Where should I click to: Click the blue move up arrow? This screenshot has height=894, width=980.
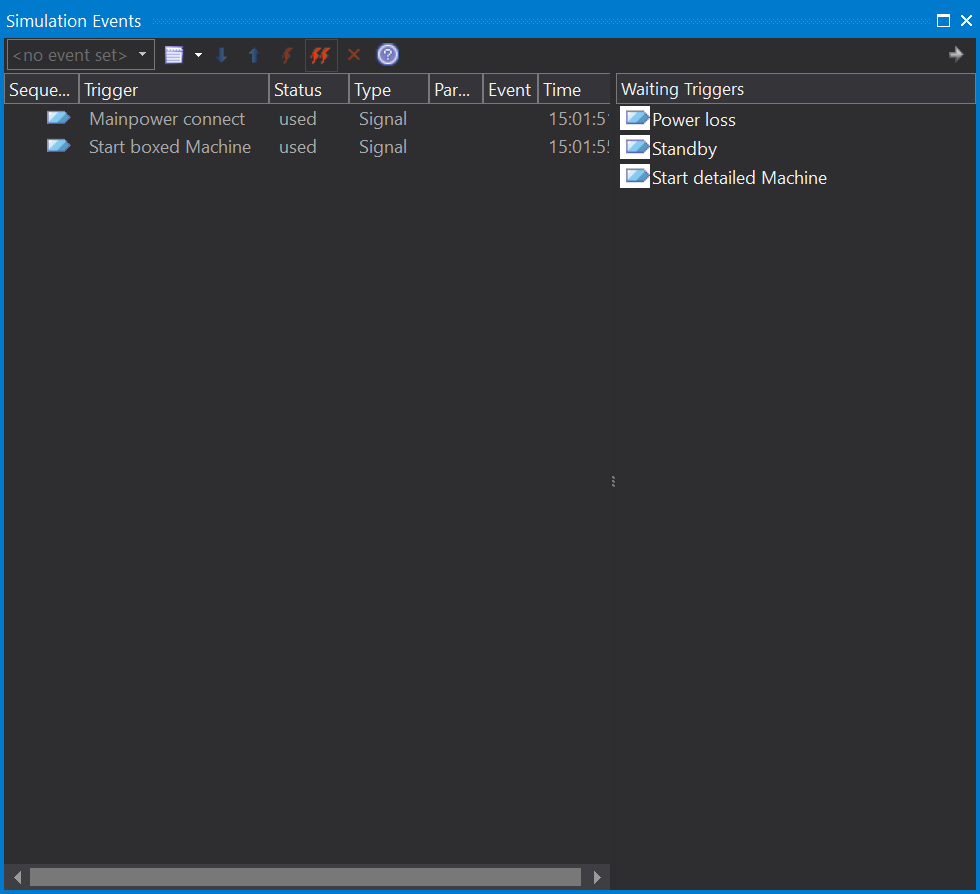click(x=254, y=55)
